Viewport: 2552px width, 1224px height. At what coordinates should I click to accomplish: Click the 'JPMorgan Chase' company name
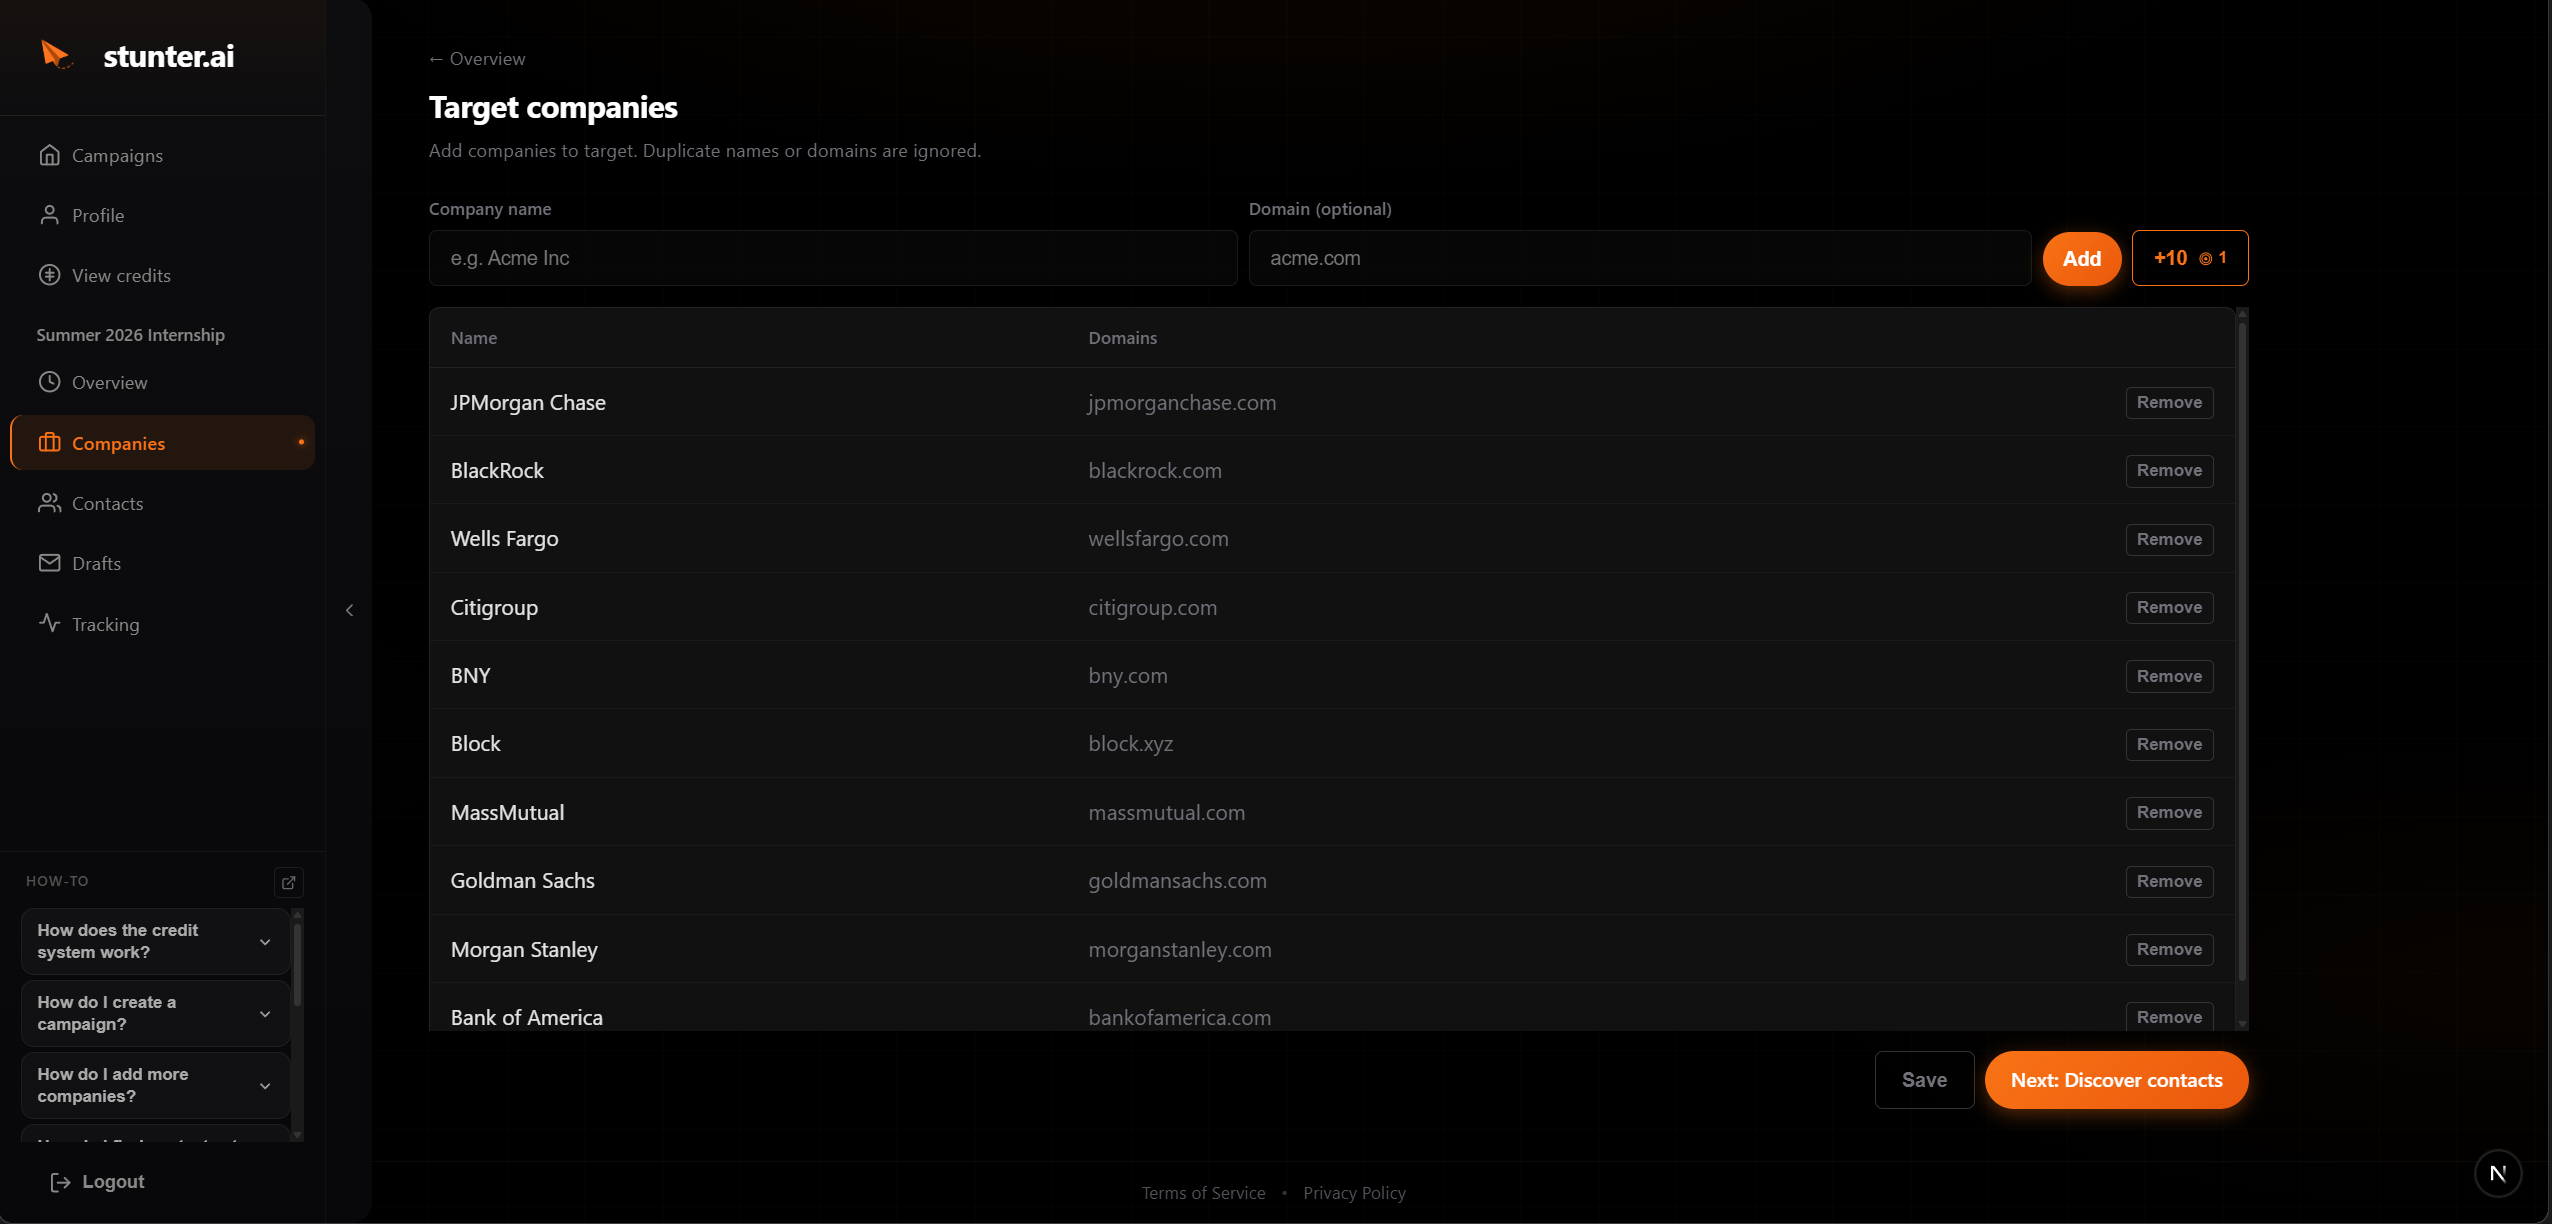(528, 403)
